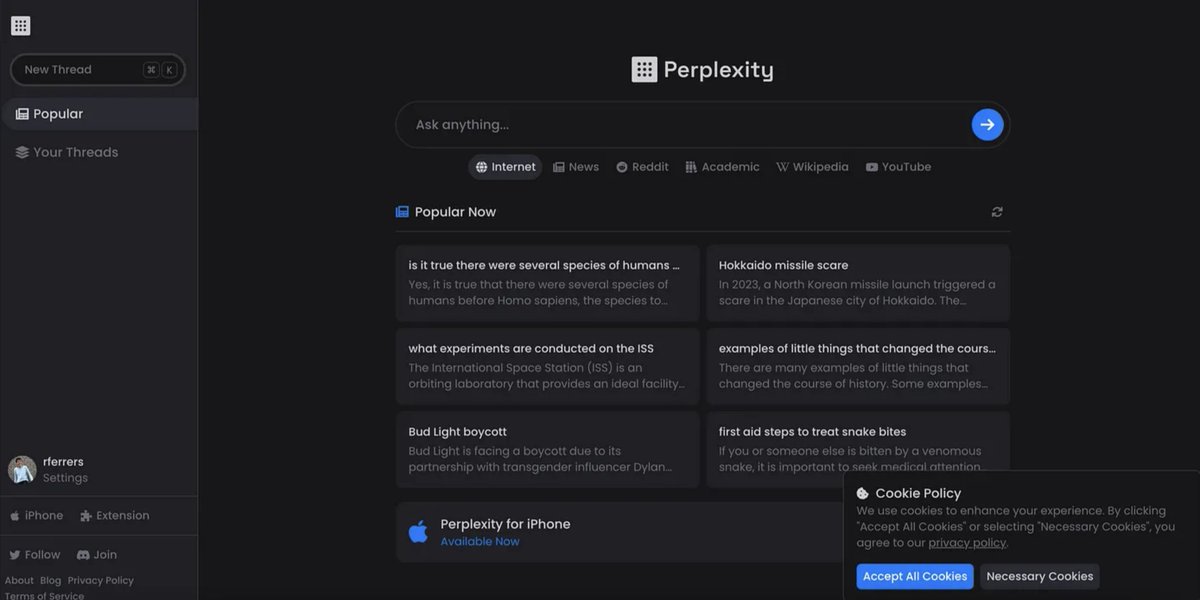Select the News search focus
Image resolution: width=1200 pixels, height=600 pixels.
coord(576,167)
